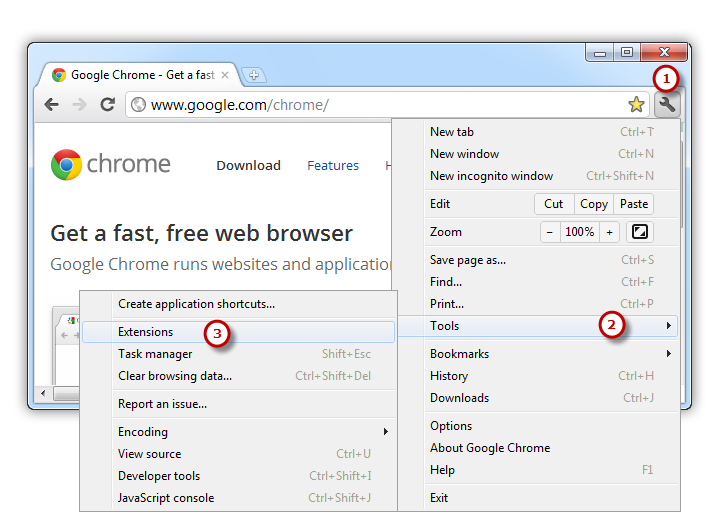Open Developer tools
This screenshot has height=523, width=720.
coord(238,476)
